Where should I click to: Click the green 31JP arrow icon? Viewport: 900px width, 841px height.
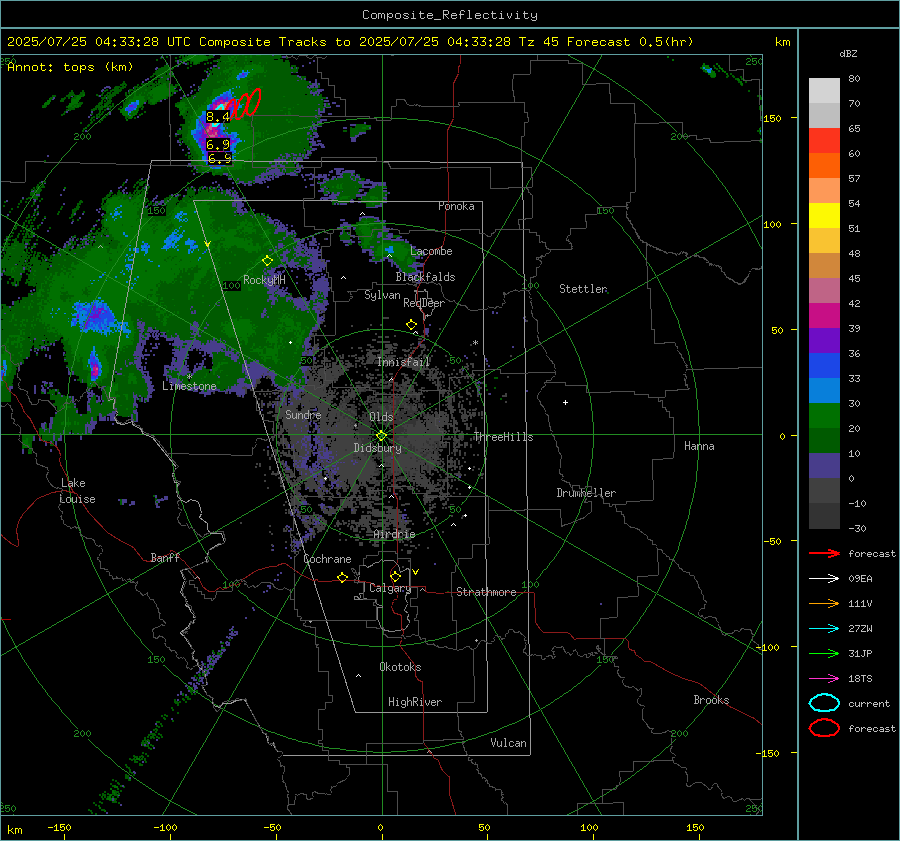coord(824,653)
